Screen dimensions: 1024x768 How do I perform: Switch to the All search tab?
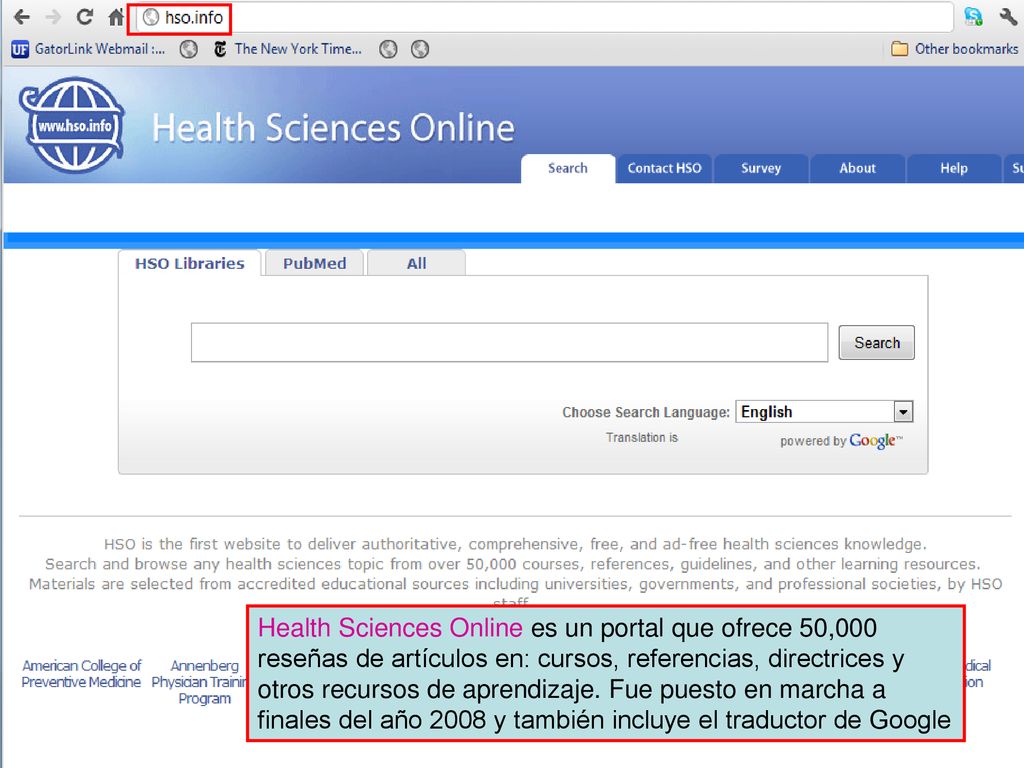pyautogui.click(x=417, y=263)
